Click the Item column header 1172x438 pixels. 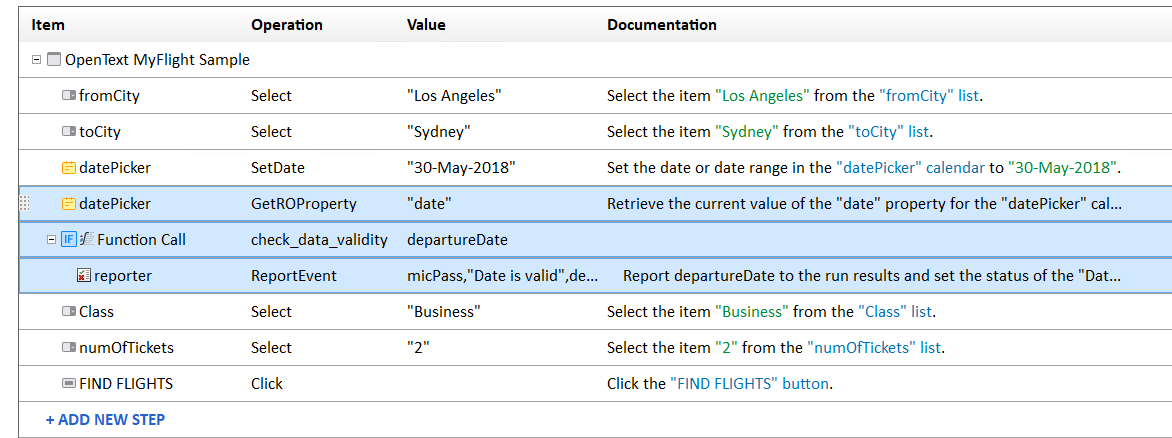tap(47, 24)
